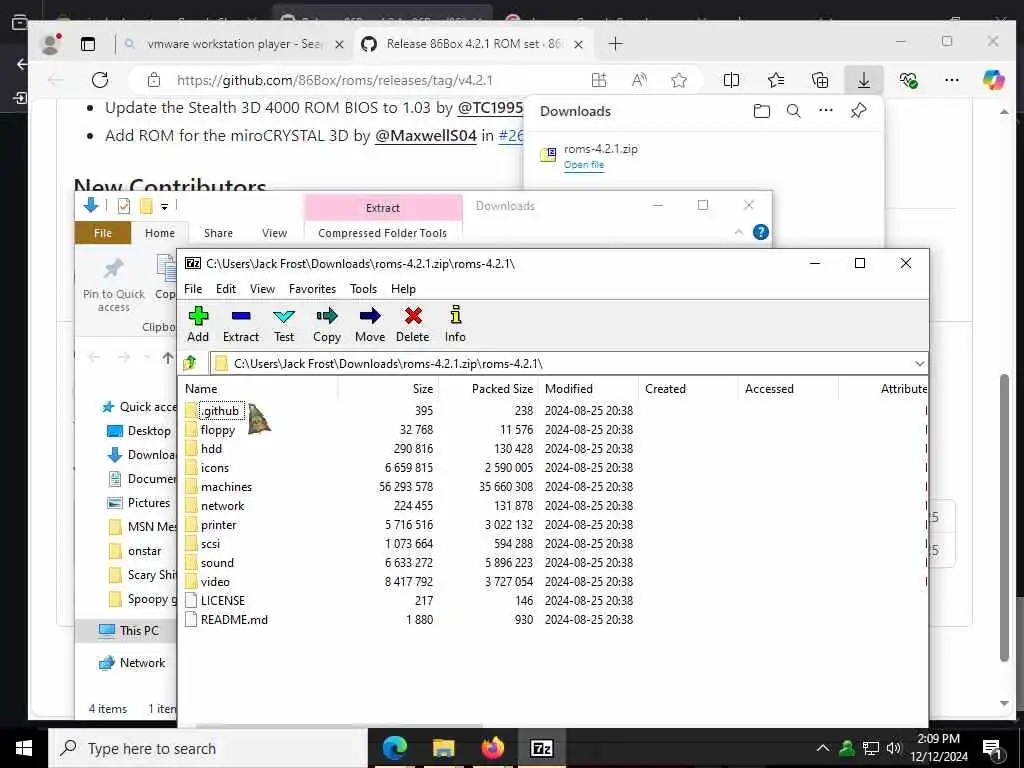Select the Move tool in 7-Zip toolbar
This screenshot has height=768, width=1024.
(370, 324)
